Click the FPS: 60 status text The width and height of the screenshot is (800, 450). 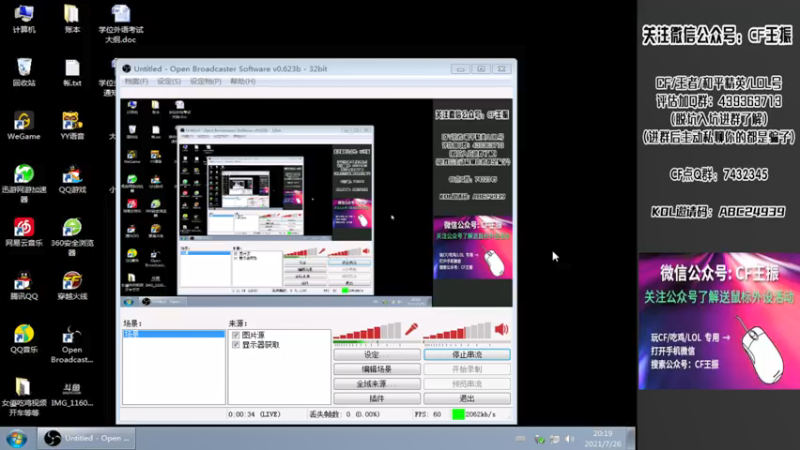428,414
